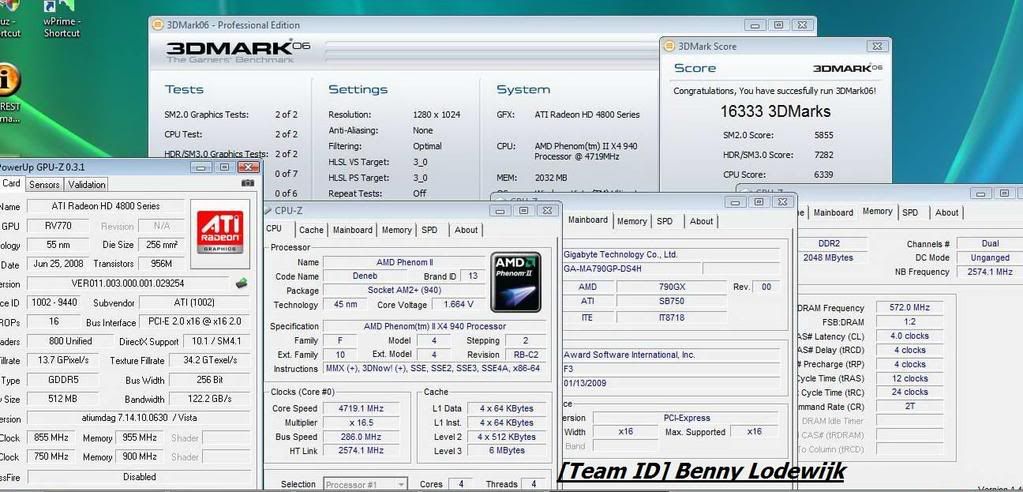The height and width of the screenshot is (492, 1023).
Task: Open Memory tab in the CPU-Z processor window
Action: 397,230
